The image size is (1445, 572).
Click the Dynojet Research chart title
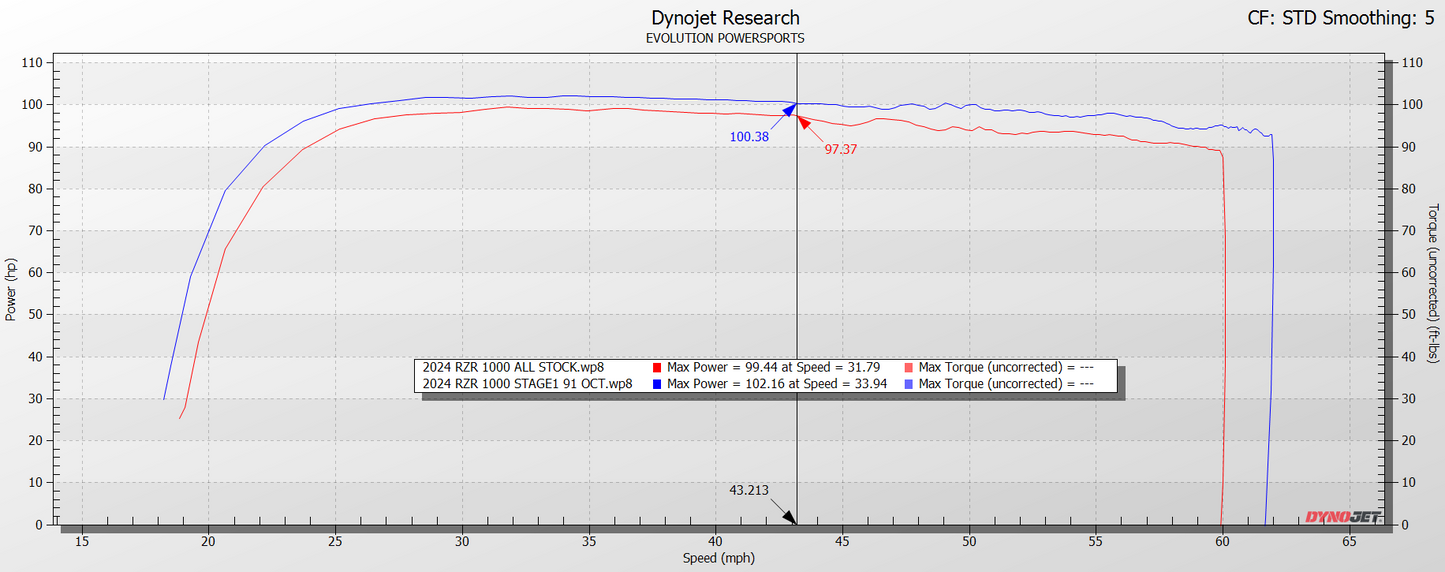[725, 18]
